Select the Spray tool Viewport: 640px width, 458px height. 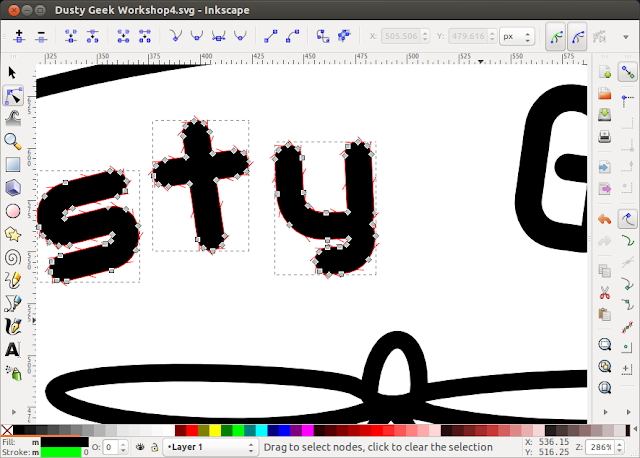pos(14,373)
